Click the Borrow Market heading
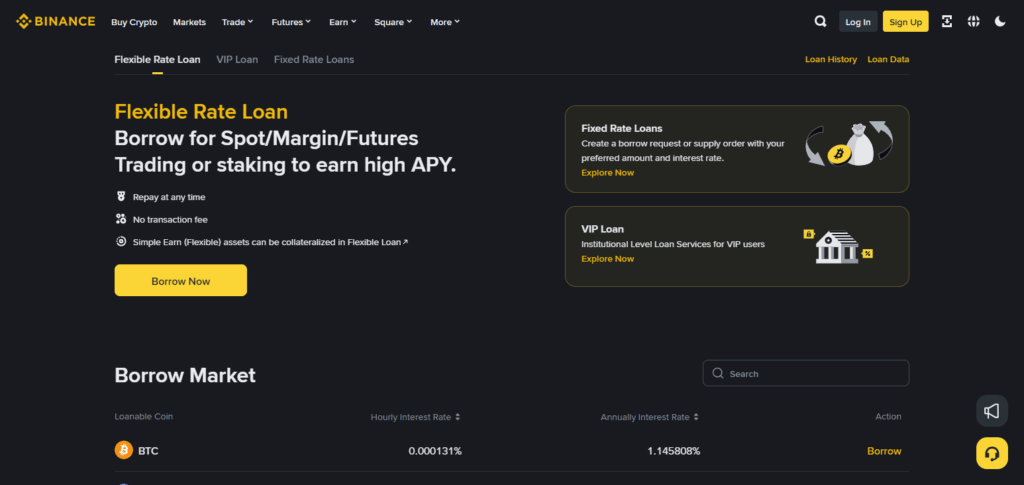 pos(185,375)
